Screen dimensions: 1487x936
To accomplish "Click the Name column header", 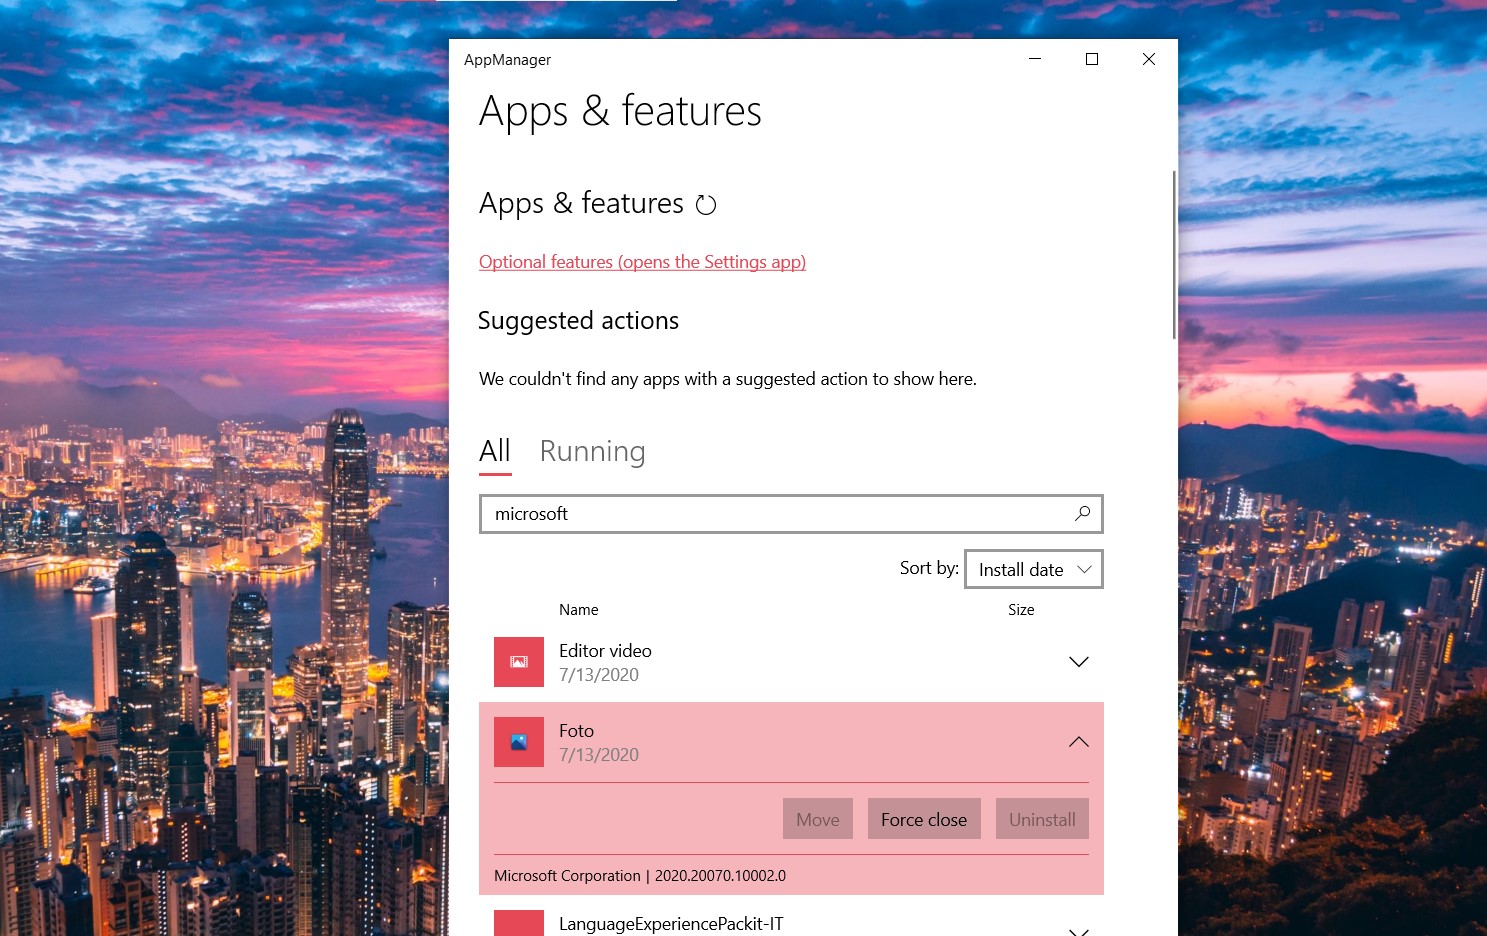I will 579,610.
